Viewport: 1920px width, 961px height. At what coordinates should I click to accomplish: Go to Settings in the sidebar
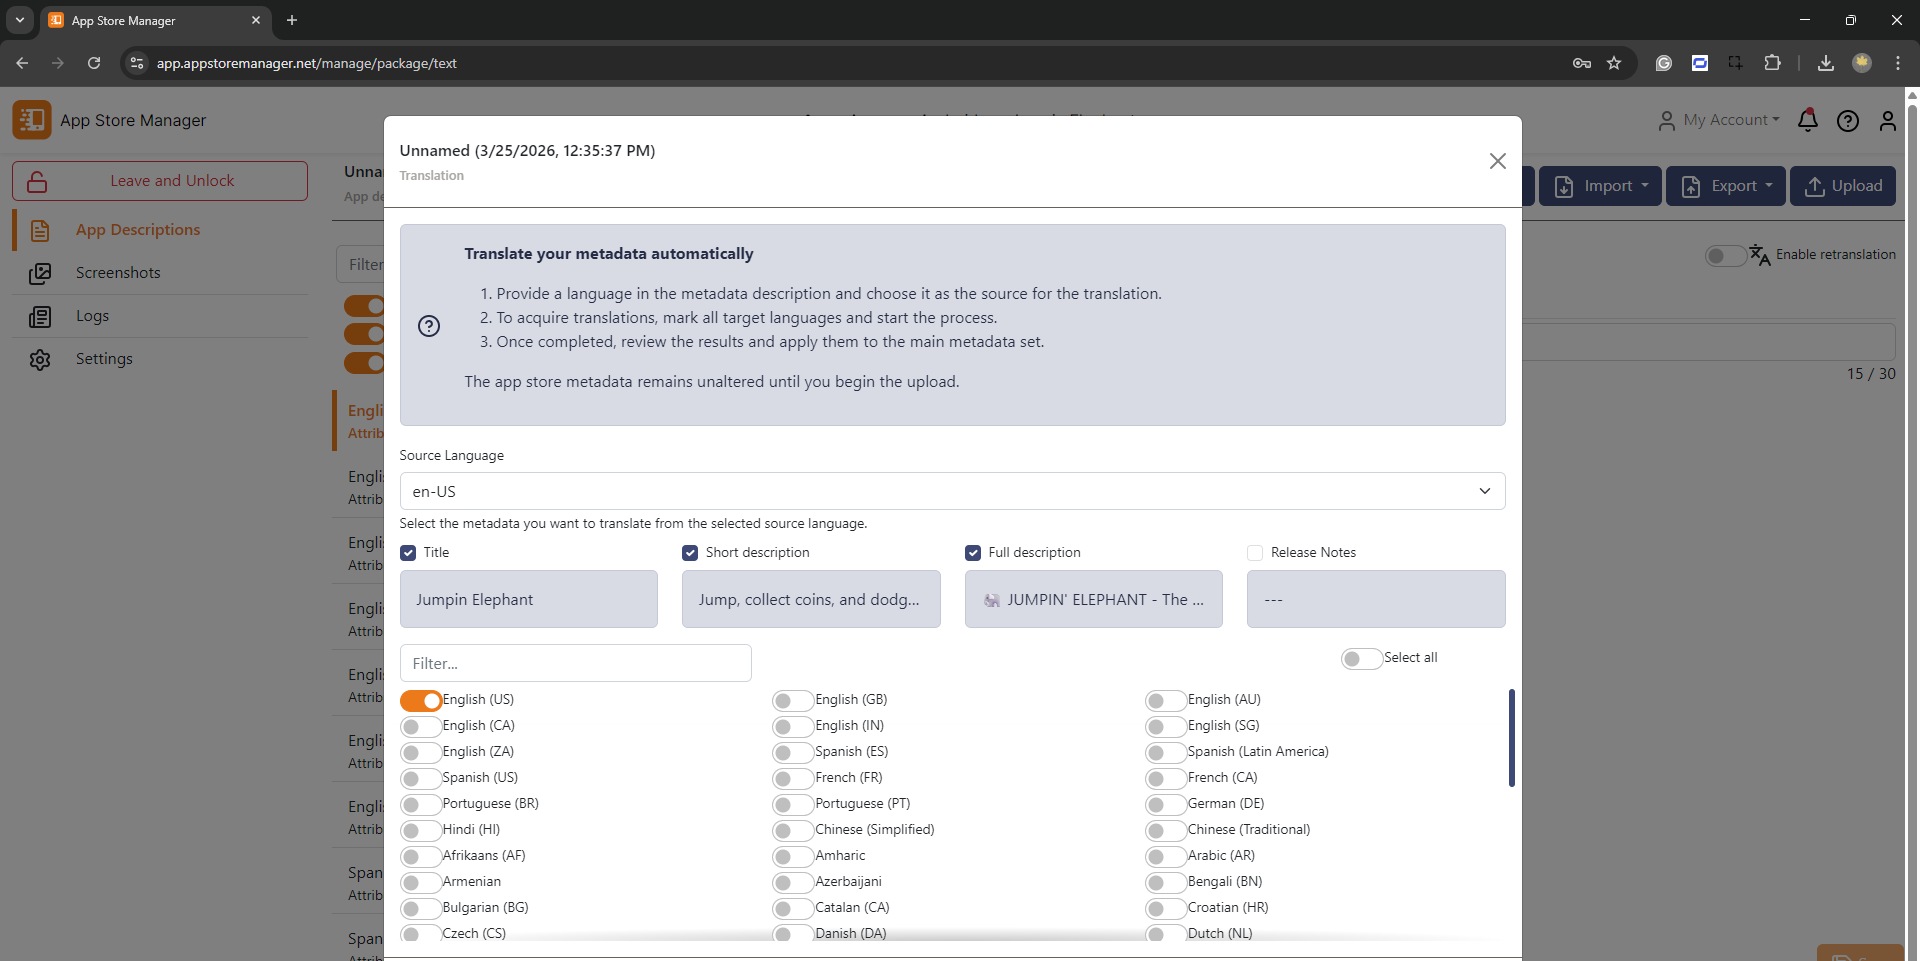[104, 359]
